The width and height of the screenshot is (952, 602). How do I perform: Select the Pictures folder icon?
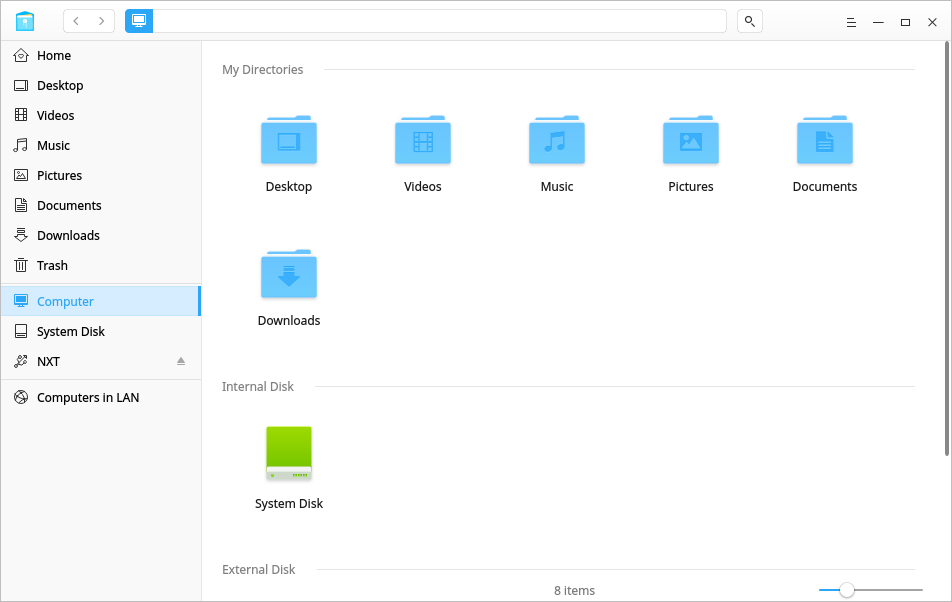click(x=691, y=140)
